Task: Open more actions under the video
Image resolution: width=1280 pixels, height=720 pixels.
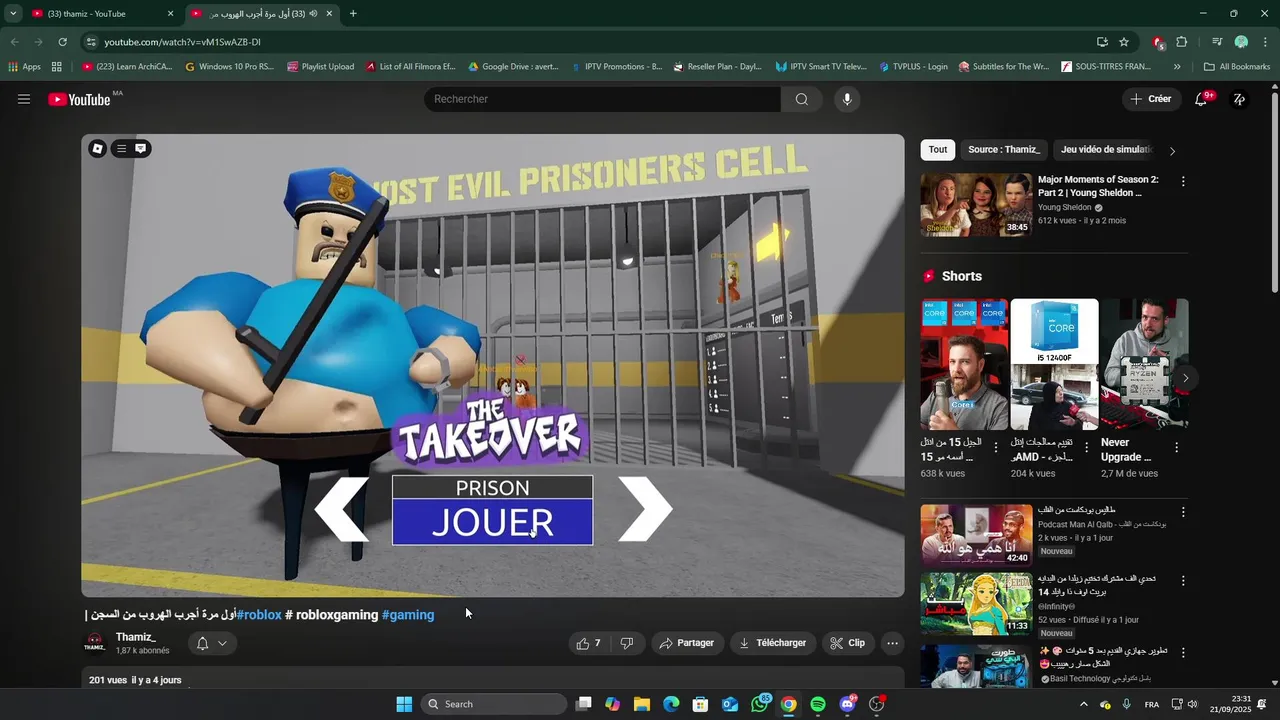Action: click(x=893, y=643)
